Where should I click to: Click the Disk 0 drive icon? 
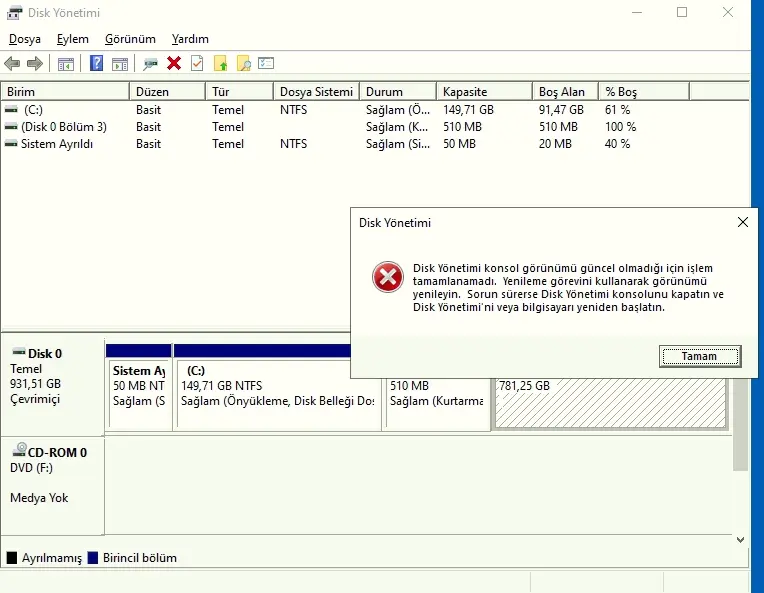[19, 351]
